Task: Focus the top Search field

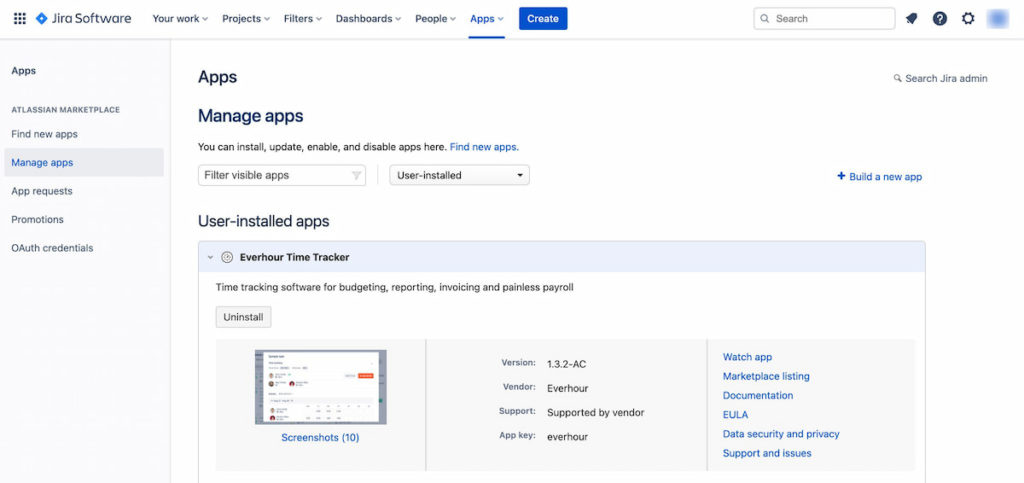Action: pos(824,18)
